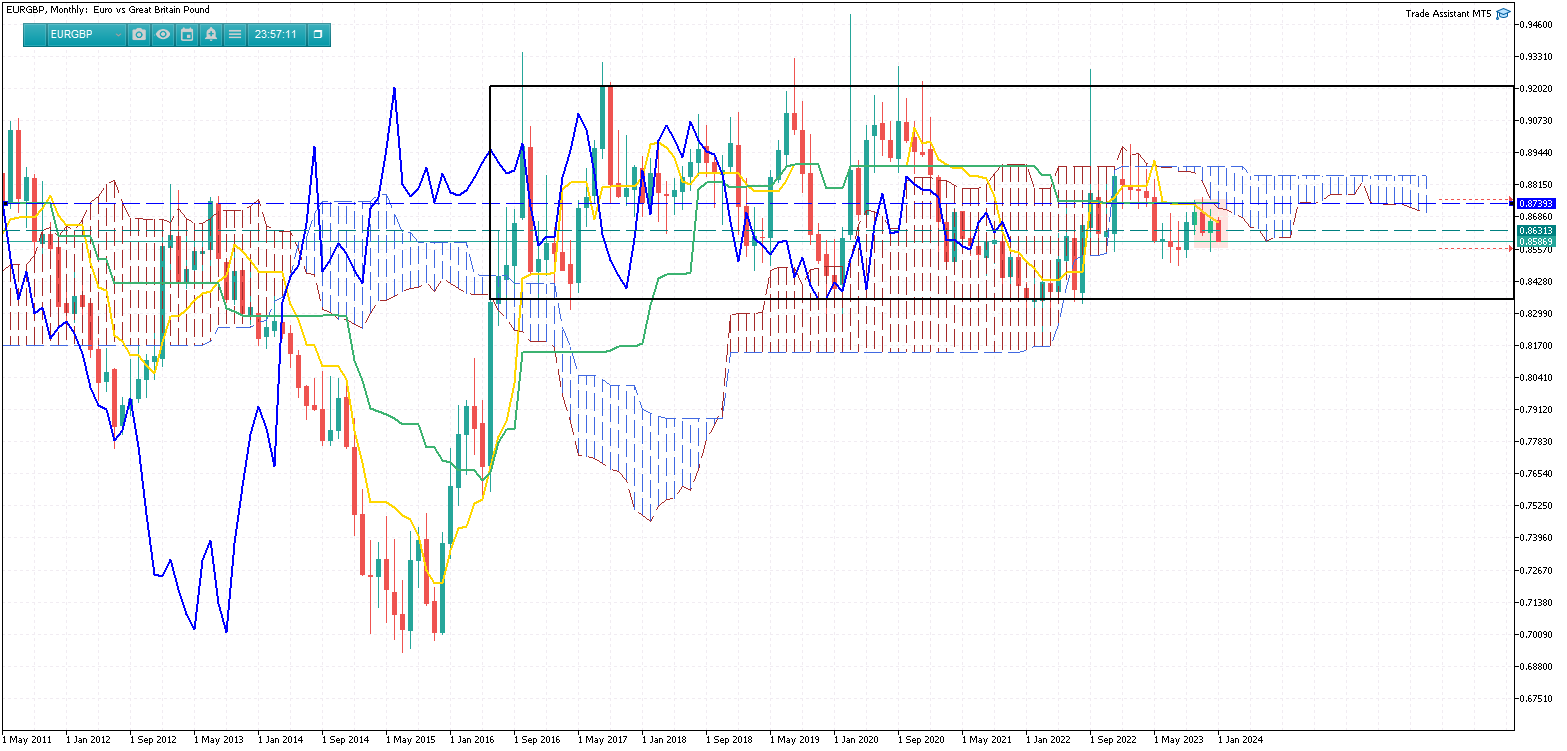Select the 0.85869 price label

[1536, 242]
